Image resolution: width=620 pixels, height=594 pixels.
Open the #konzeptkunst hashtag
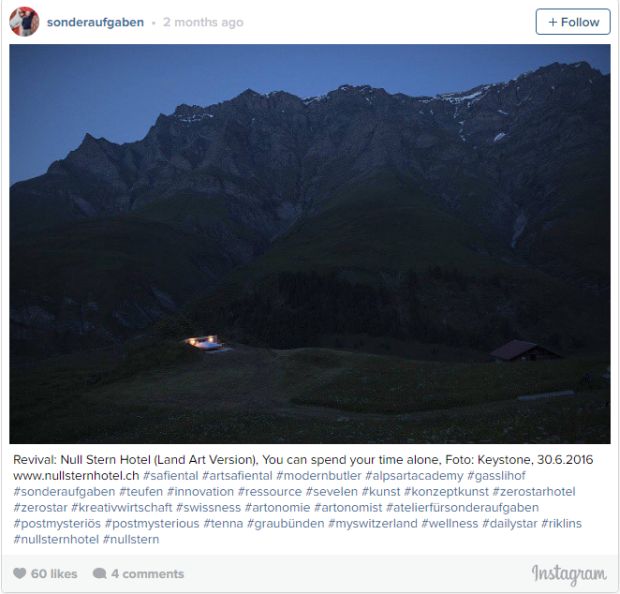pos(446,492)
